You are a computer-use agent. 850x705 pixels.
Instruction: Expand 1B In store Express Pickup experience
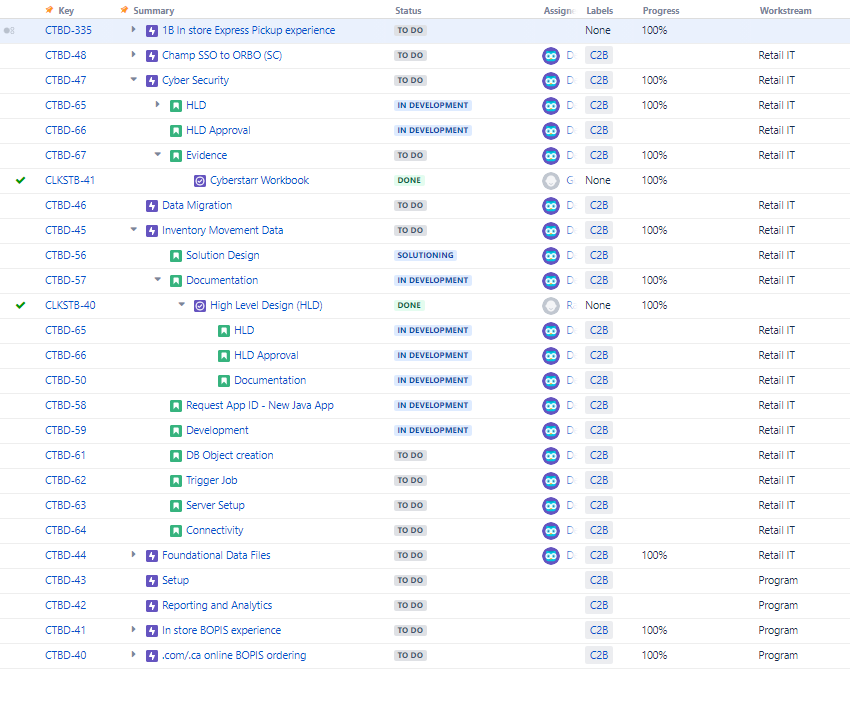click(x=133, y=29)
